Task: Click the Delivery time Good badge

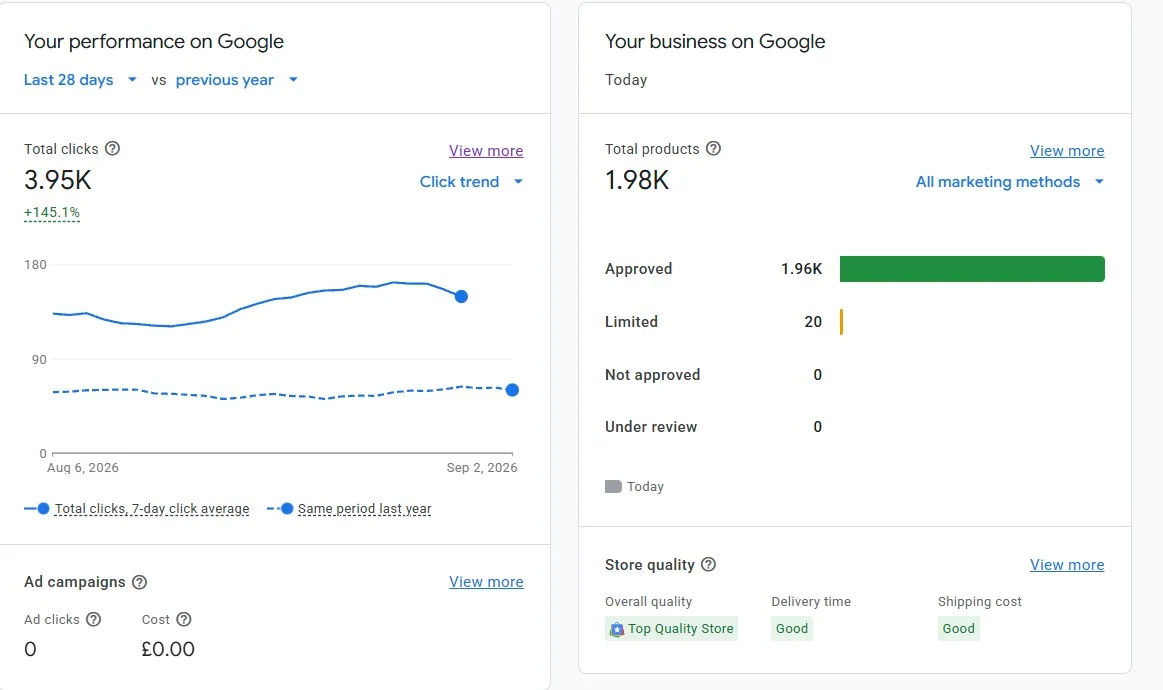Action: click(x=791, y=629)
